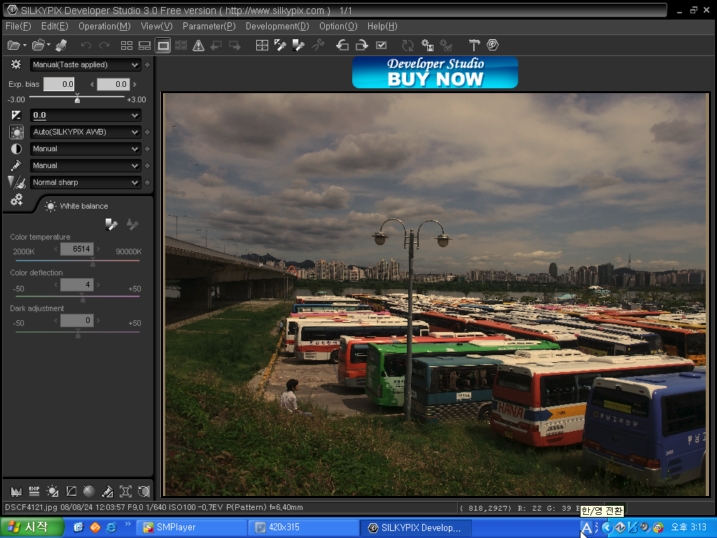The image size is (717, 538).
Task: Click the Developer Studio BUY NOW banner
Action: tap(435, 72)
